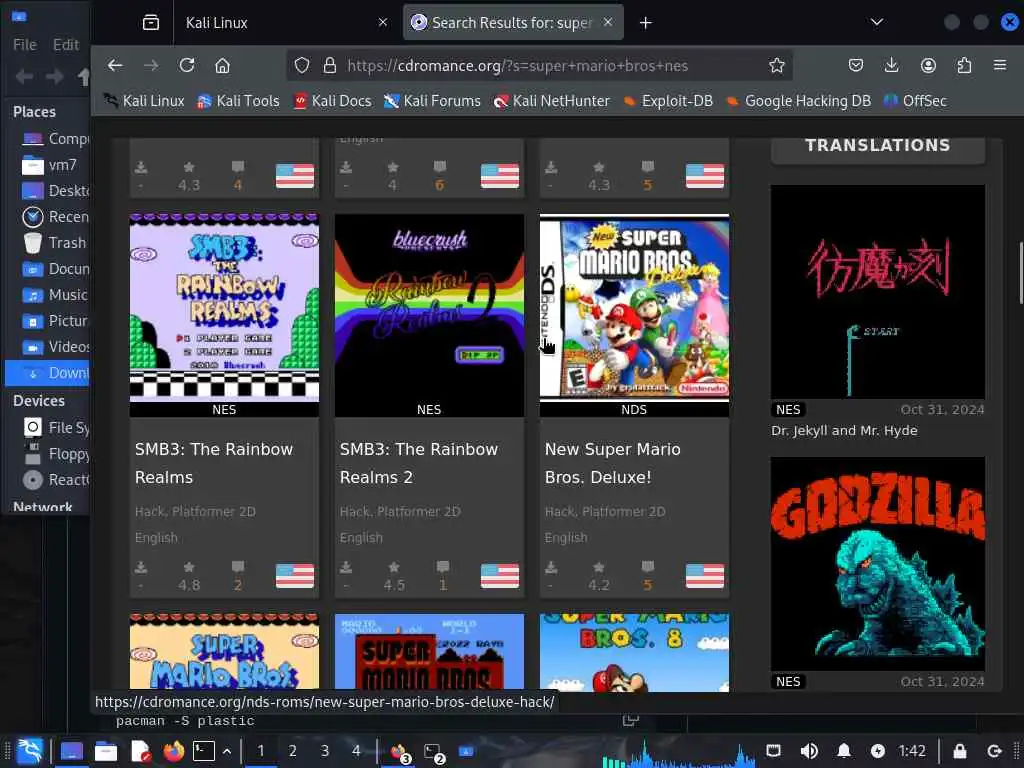Viewport: 1024px width, 768px height.
Task: Open the 1:42 panel clock
Action: (912, 751)
